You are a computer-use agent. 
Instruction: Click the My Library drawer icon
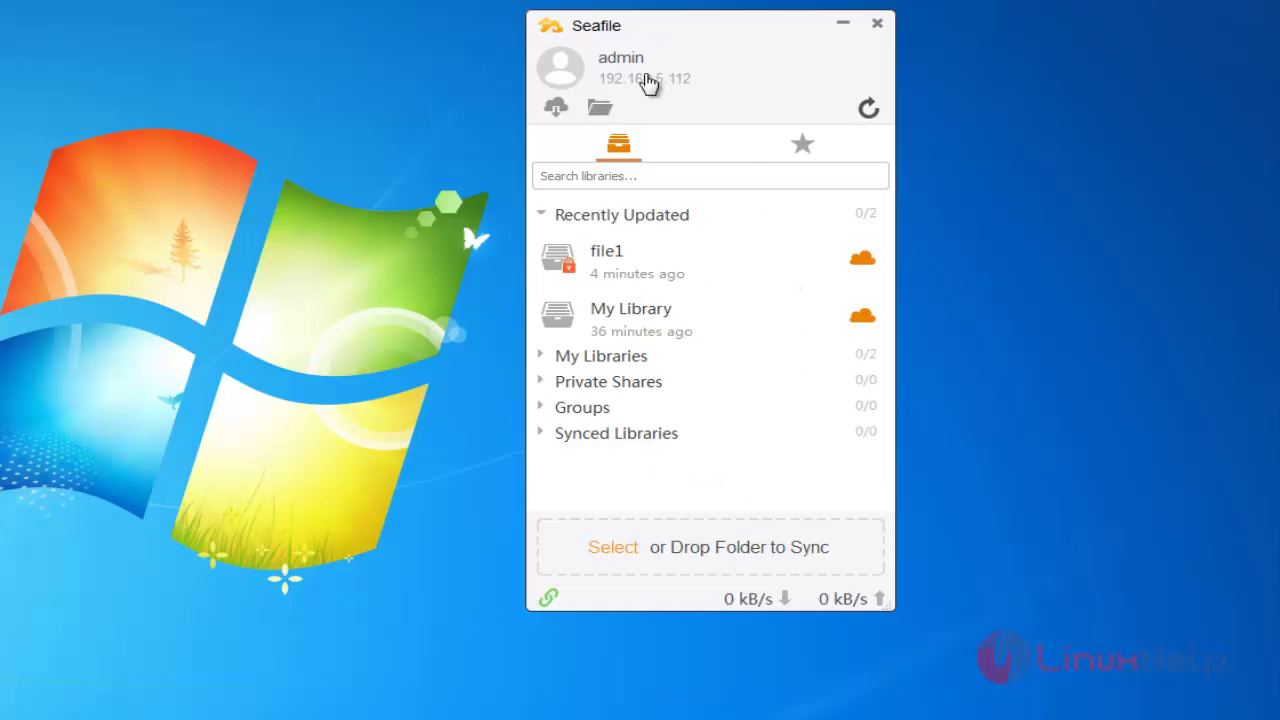coord(557,315)
